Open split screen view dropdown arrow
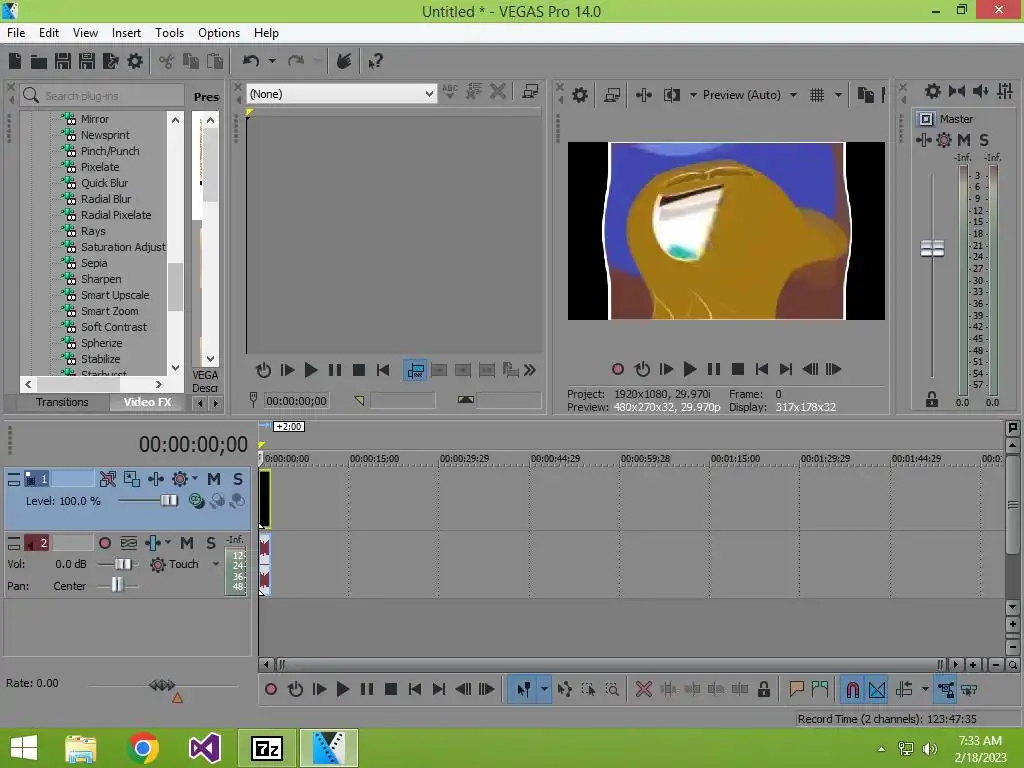The image size is (1024, 768). (693, 95)
